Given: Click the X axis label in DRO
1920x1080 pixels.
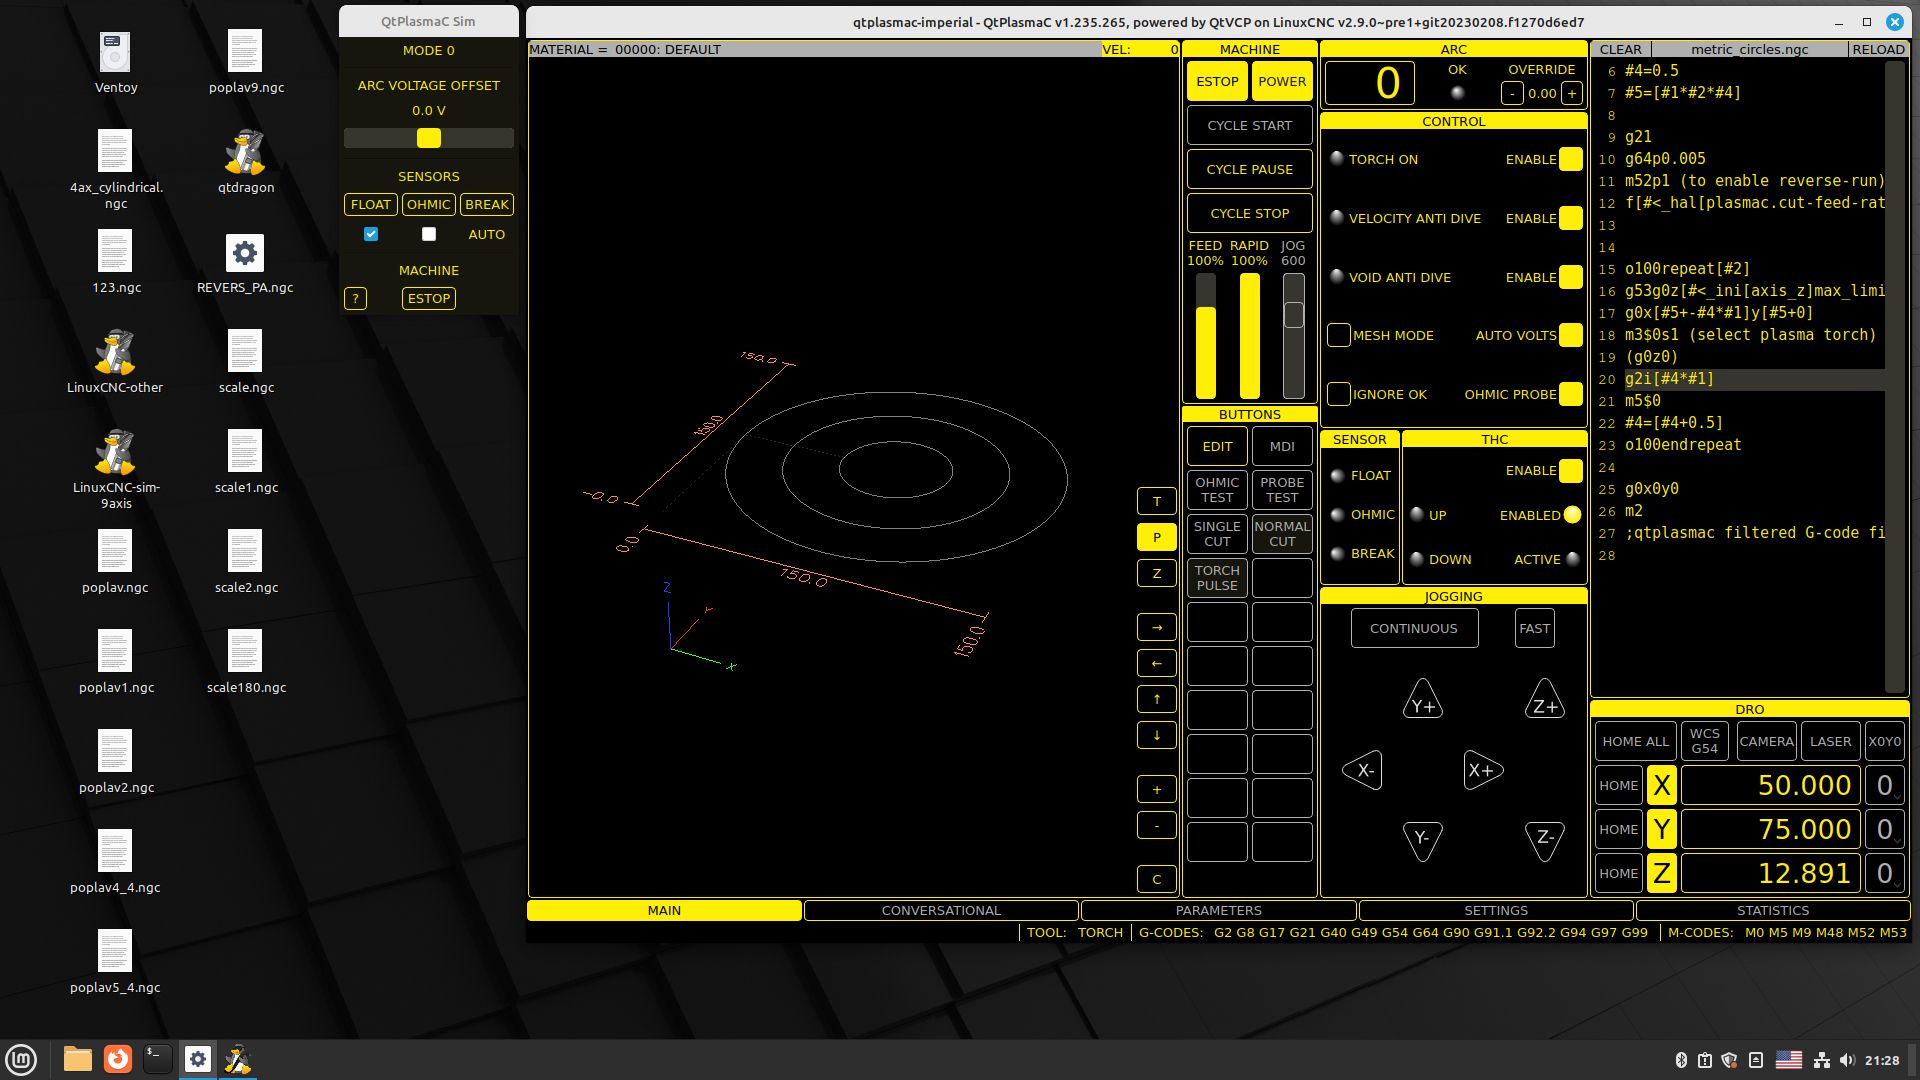Looking at the screenshot, I should 1662,785.
